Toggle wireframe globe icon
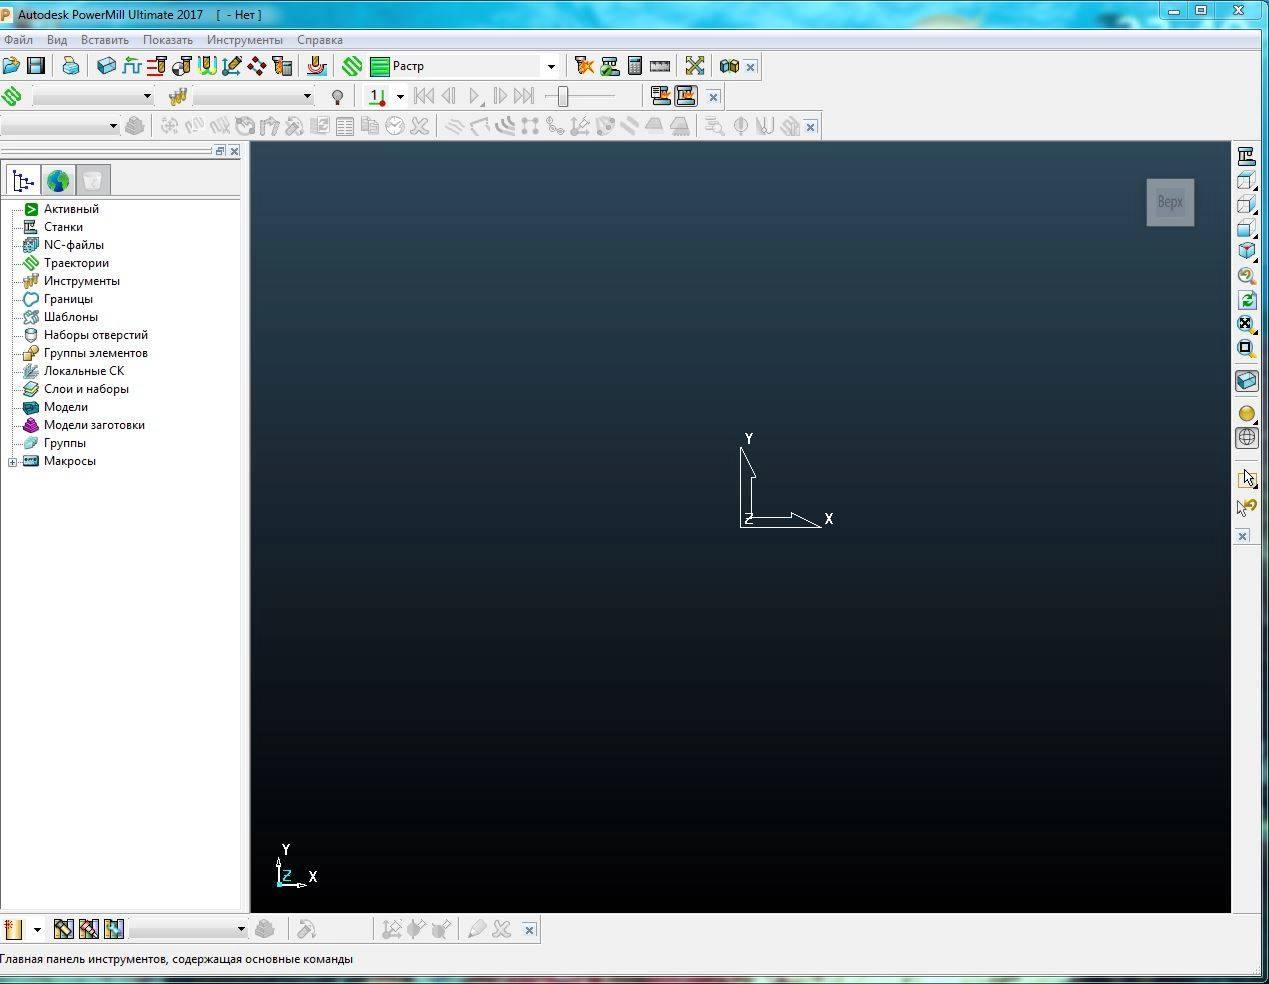Screen dimensions: 1269x984 click(1246, 437)
